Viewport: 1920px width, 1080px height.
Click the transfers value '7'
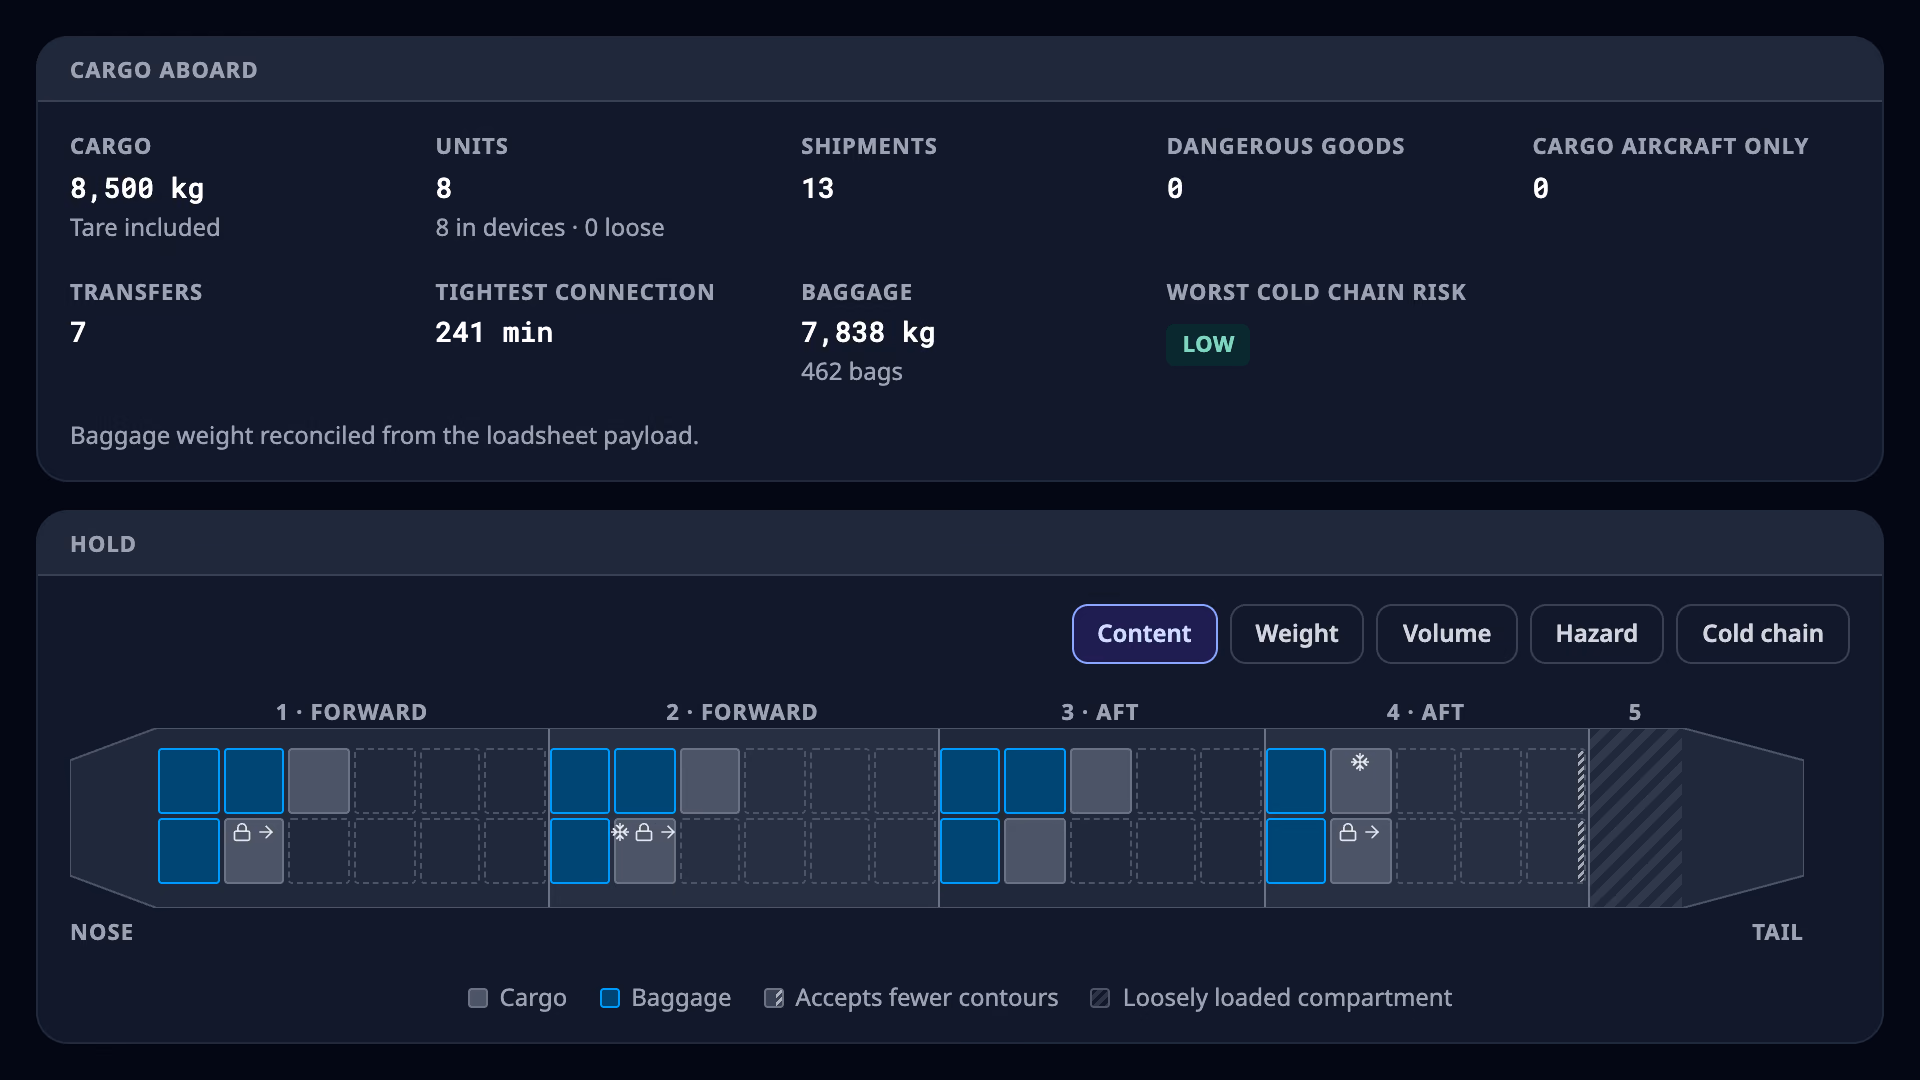click(x=78, y=332)
